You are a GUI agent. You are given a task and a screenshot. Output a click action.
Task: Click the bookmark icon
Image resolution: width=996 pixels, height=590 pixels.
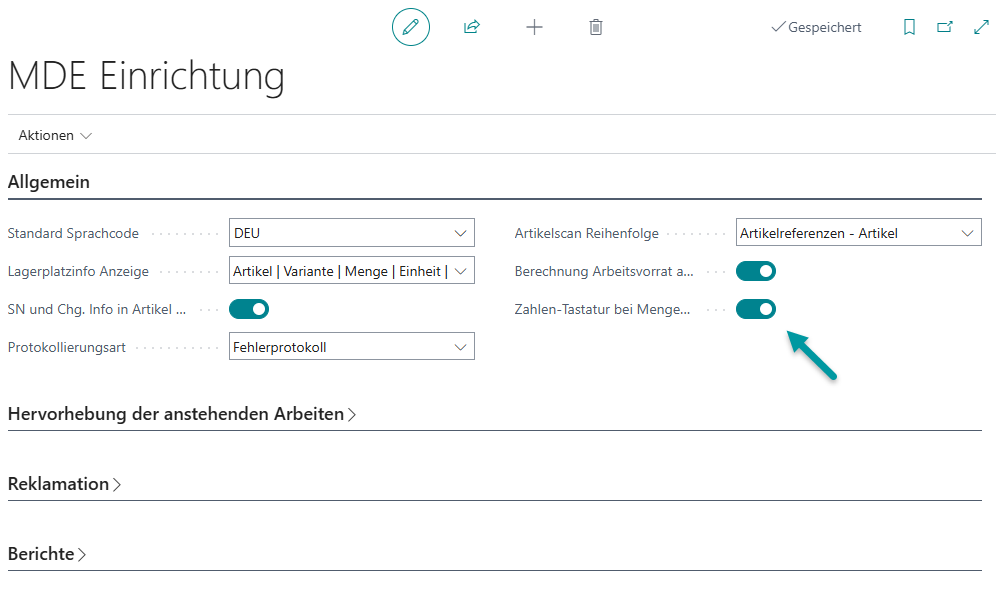click(x=909, y=27)
